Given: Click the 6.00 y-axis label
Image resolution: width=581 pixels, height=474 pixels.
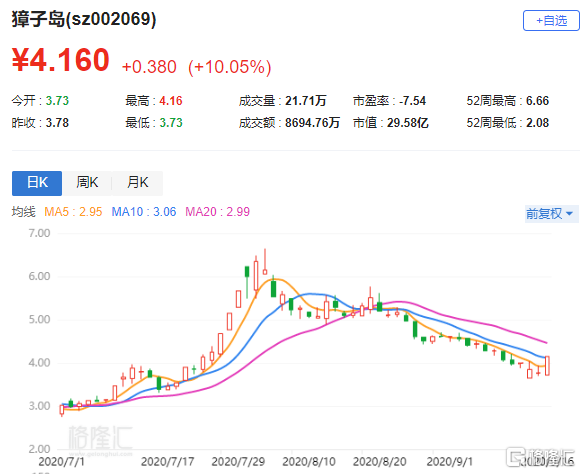Looking at the screenshot, I should click(39, 276).
